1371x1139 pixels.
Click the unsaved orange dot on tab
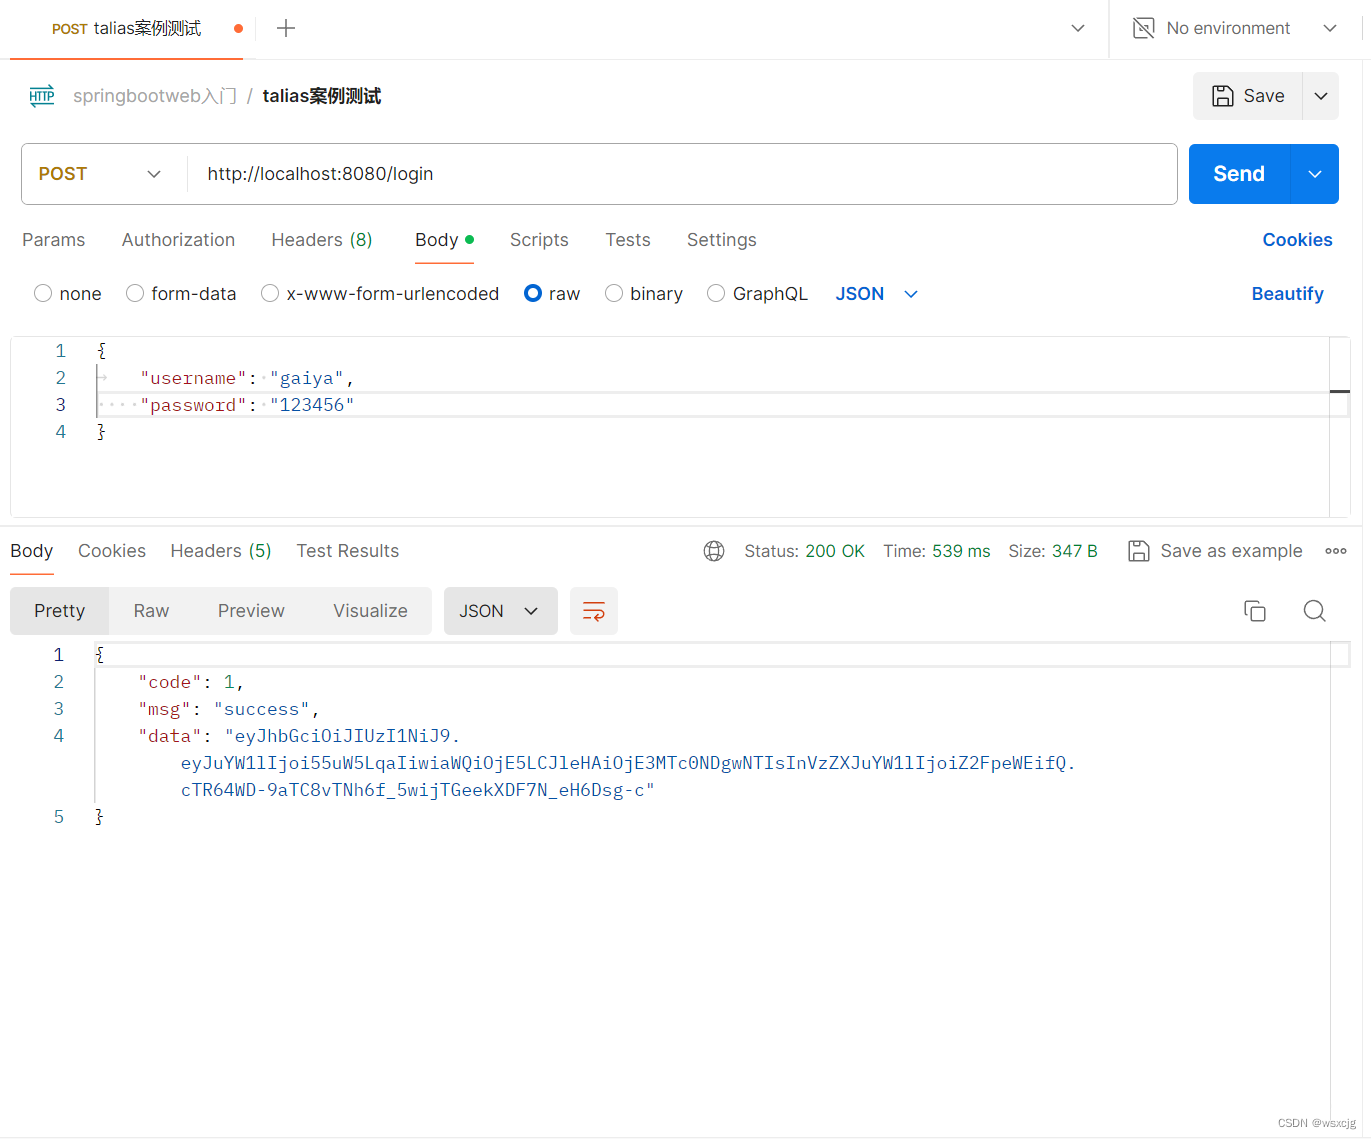pyautogui.click(x=238, y=28)
